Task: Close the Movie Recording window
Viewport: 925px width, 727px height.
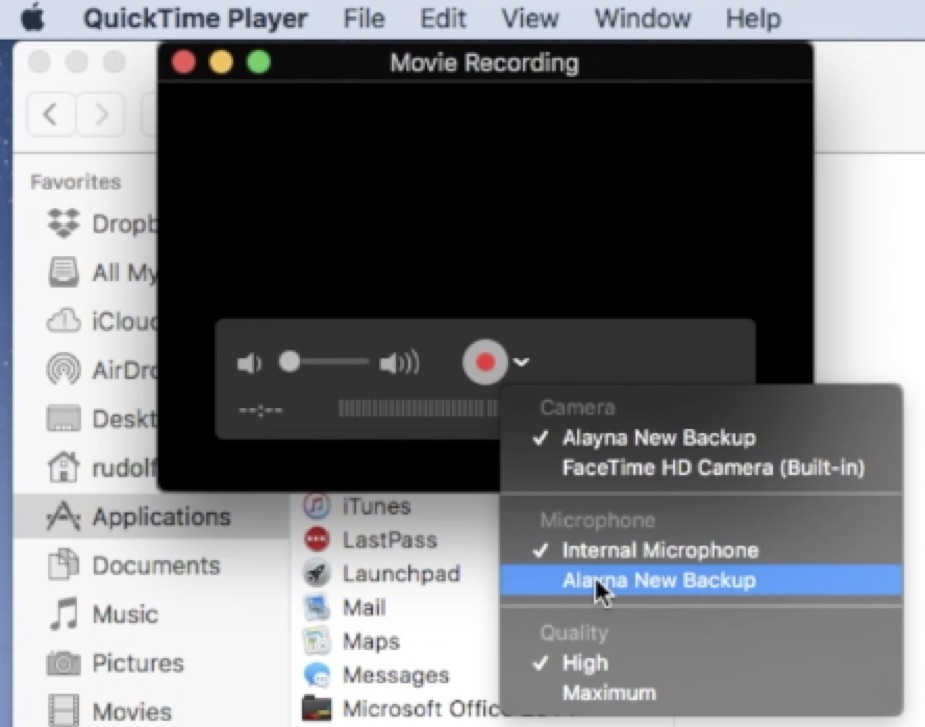Action: point(183,62)
